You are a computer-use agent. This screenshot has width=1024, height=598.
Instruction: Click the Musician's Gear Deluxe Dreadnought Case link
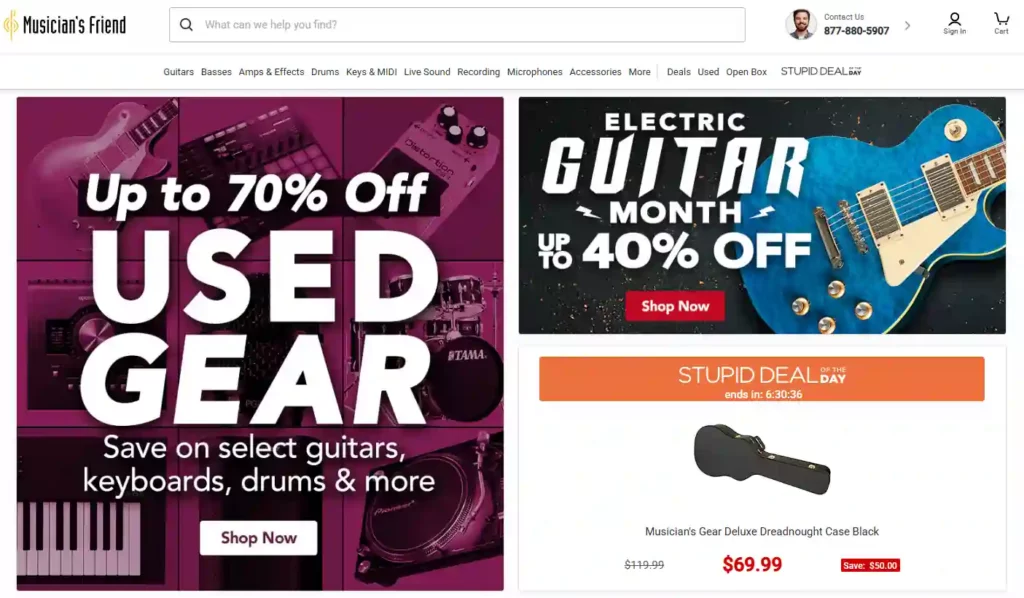click(761, 531)
